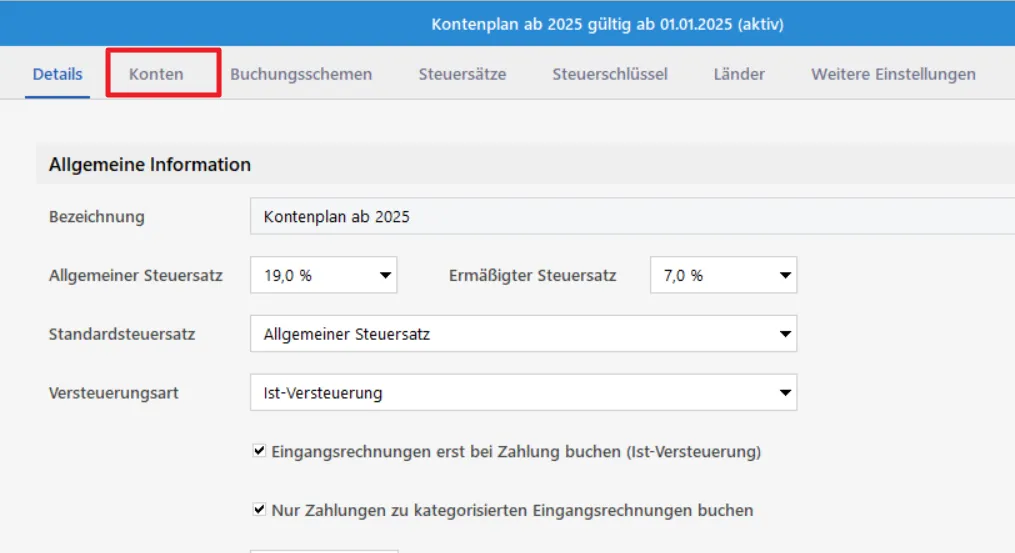1015x553 pixels.
Task: Go to the Steuerschlüssel tab
Action: pos(610,74)
